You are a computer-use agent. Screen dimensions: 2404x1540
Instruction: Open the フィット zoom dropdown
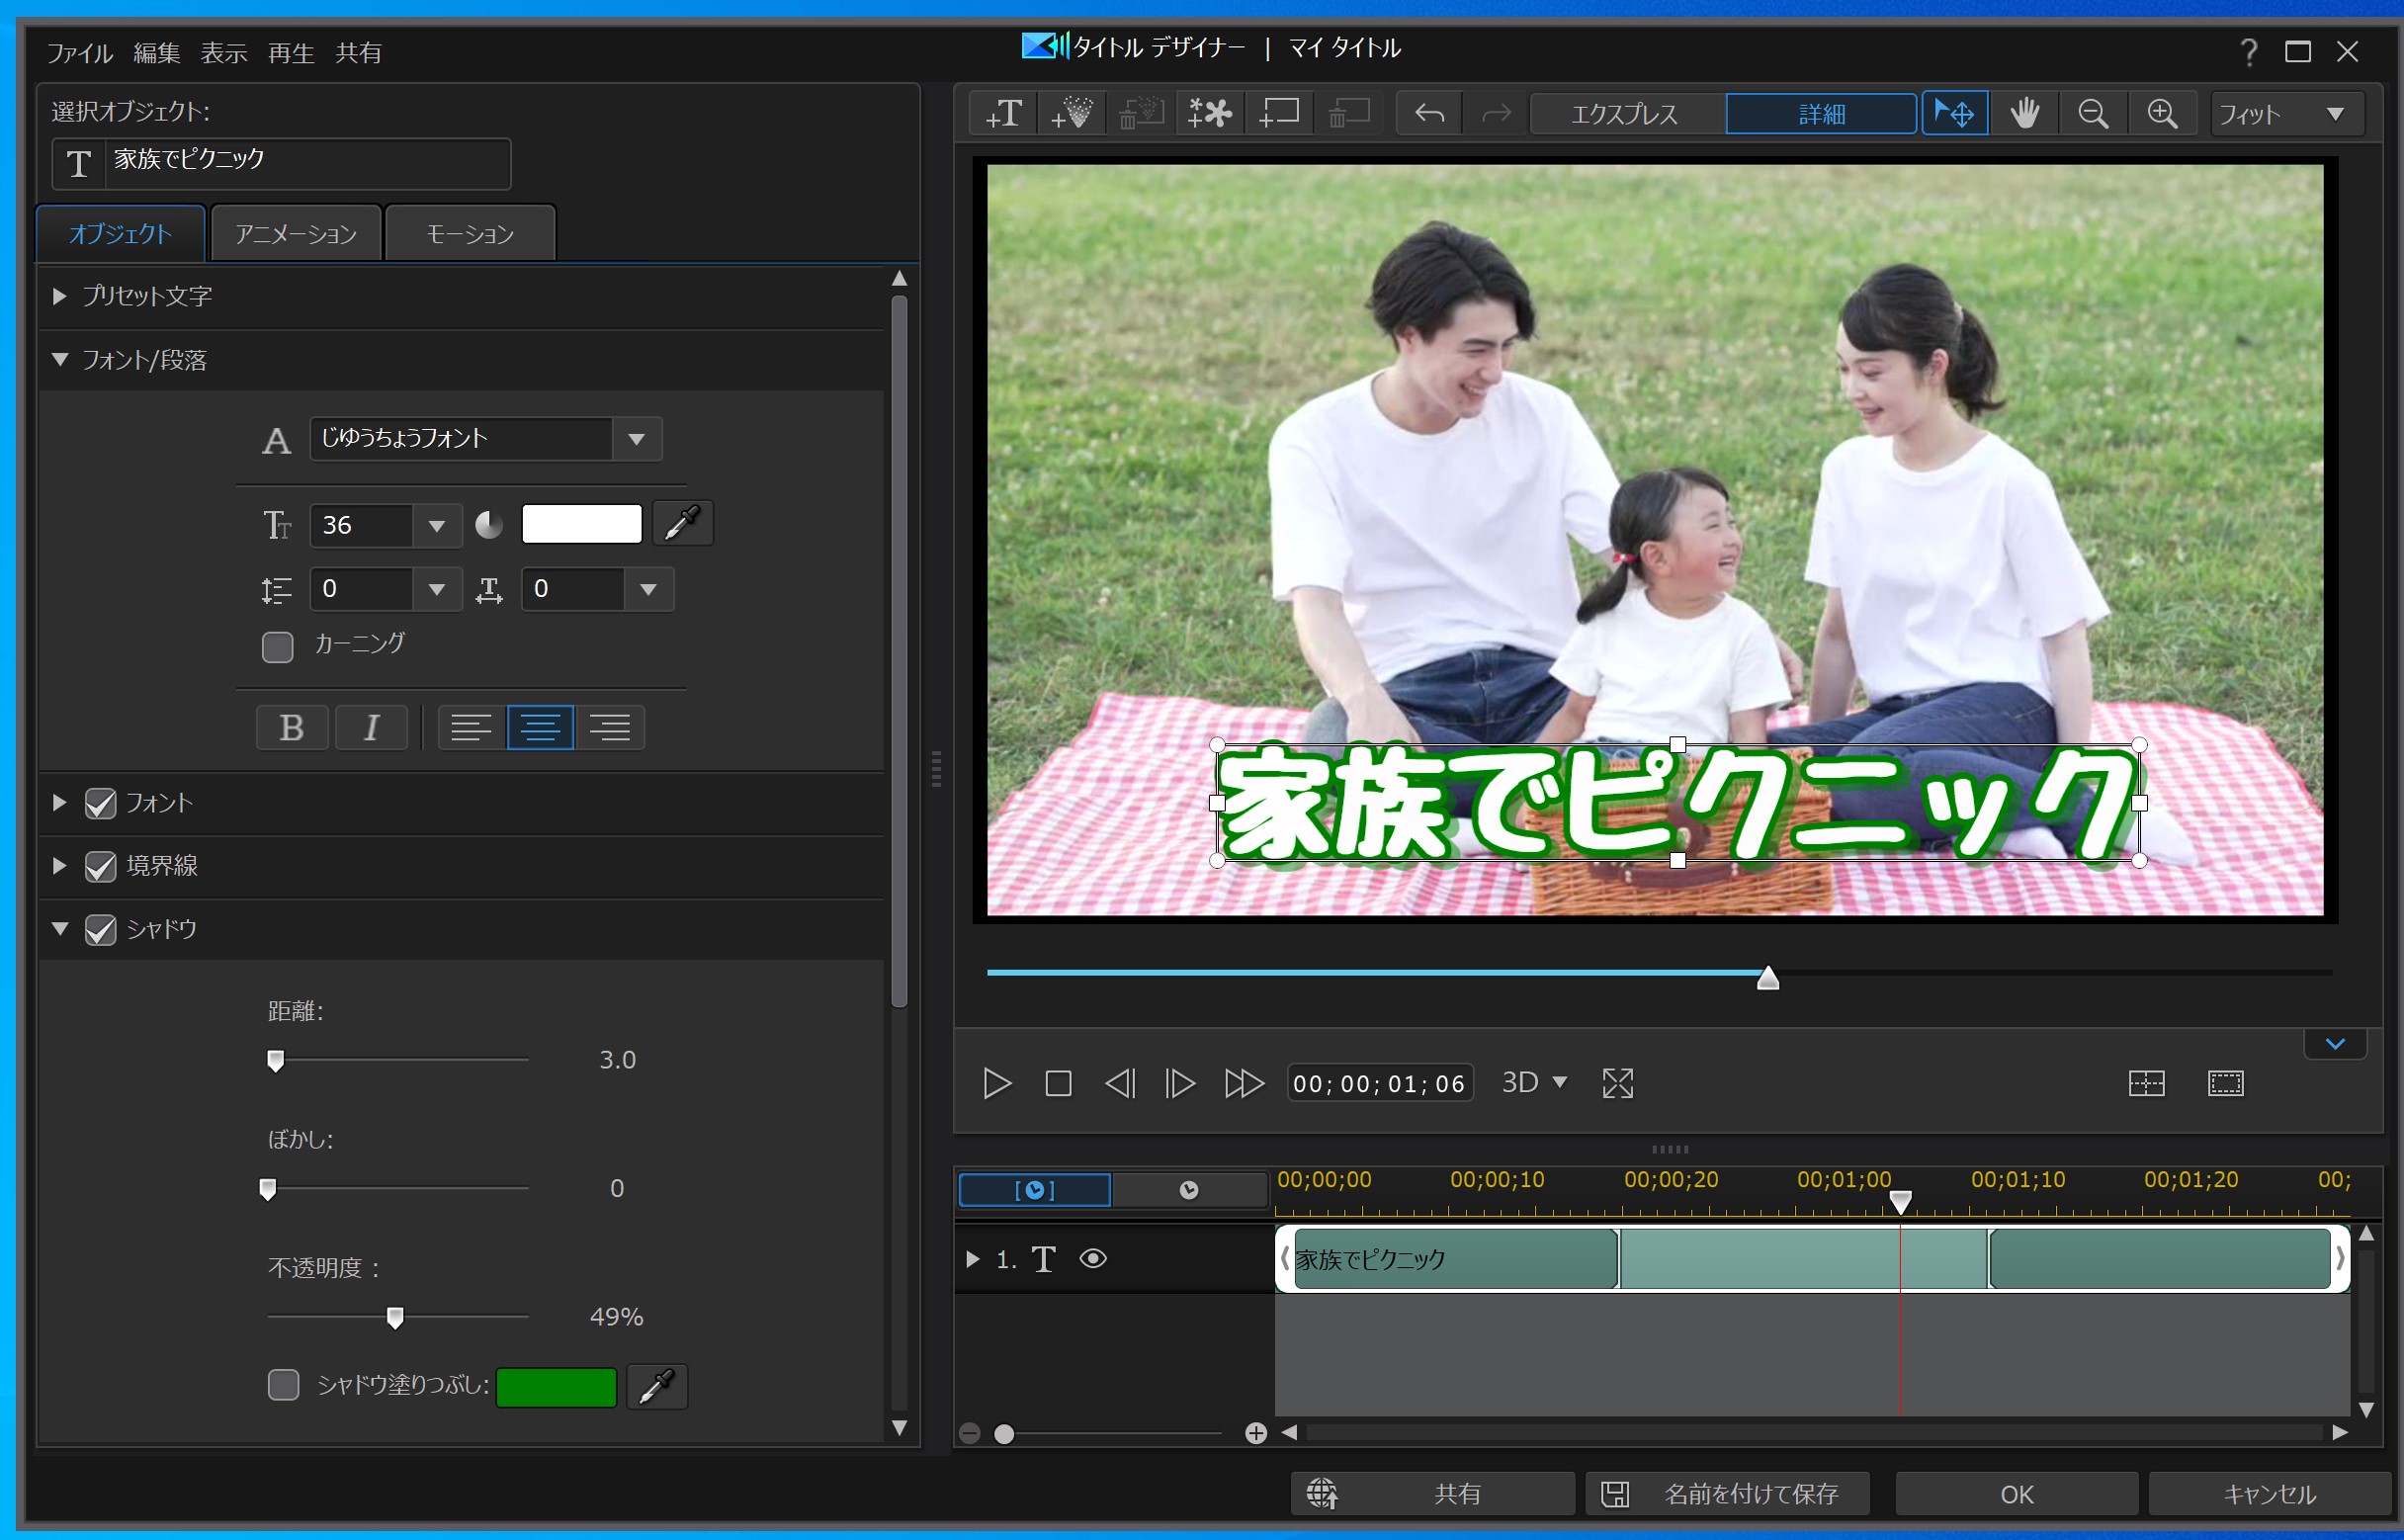click(2287, 113)
